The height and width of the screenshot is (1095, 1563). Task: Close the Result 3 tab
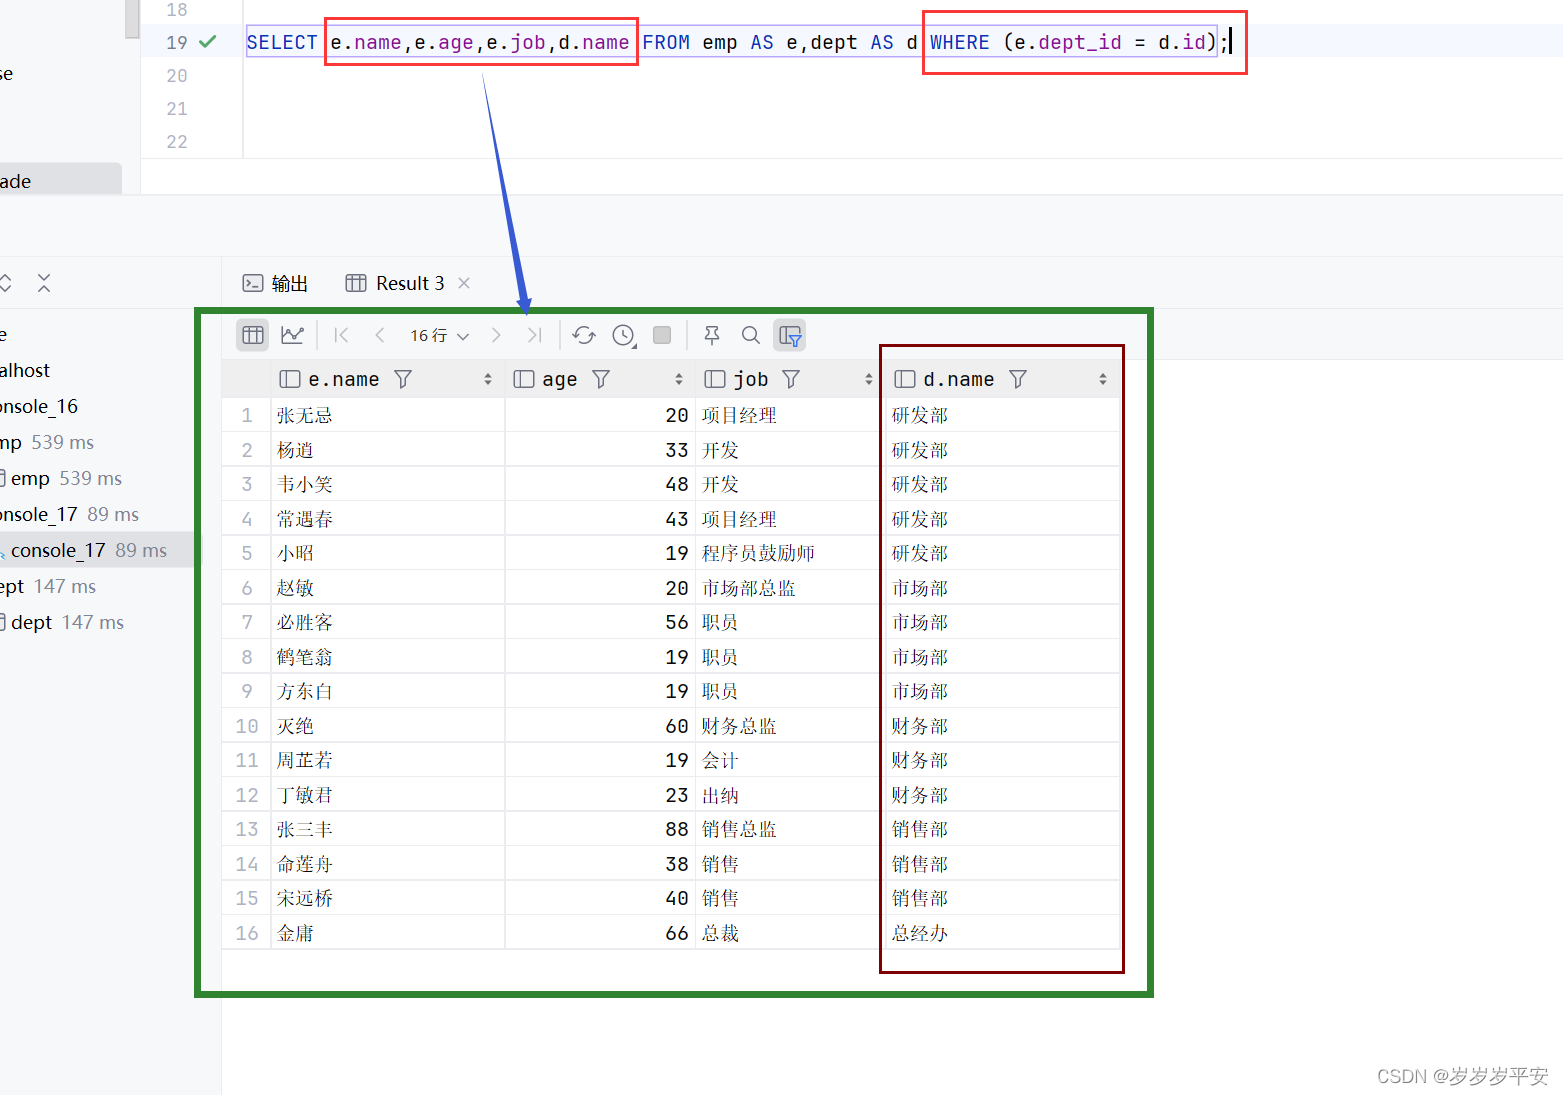tap(464, 283)
